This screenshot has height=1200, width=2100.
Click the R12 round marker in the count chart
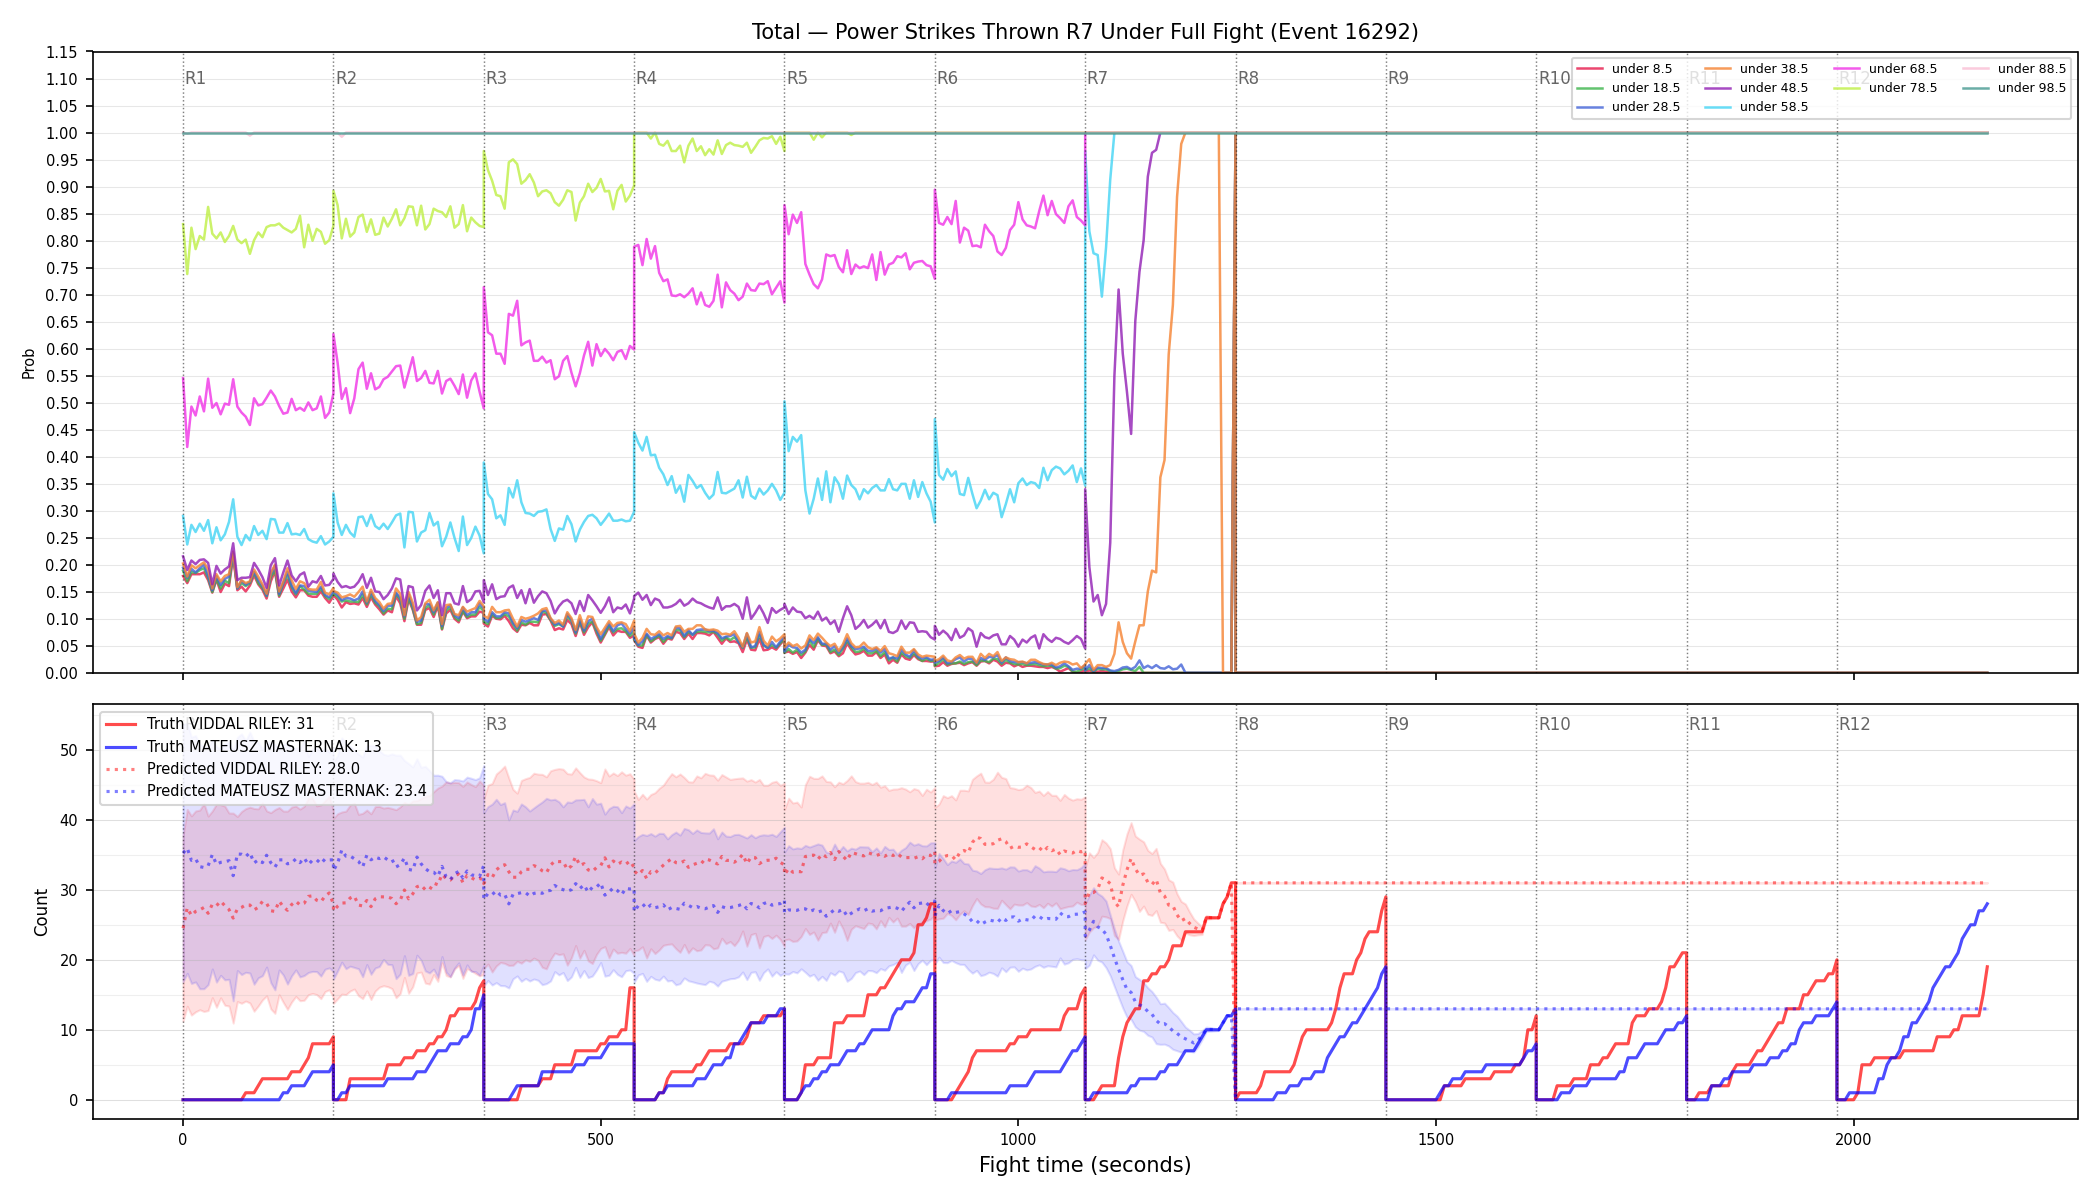[x=1854, y=724]
